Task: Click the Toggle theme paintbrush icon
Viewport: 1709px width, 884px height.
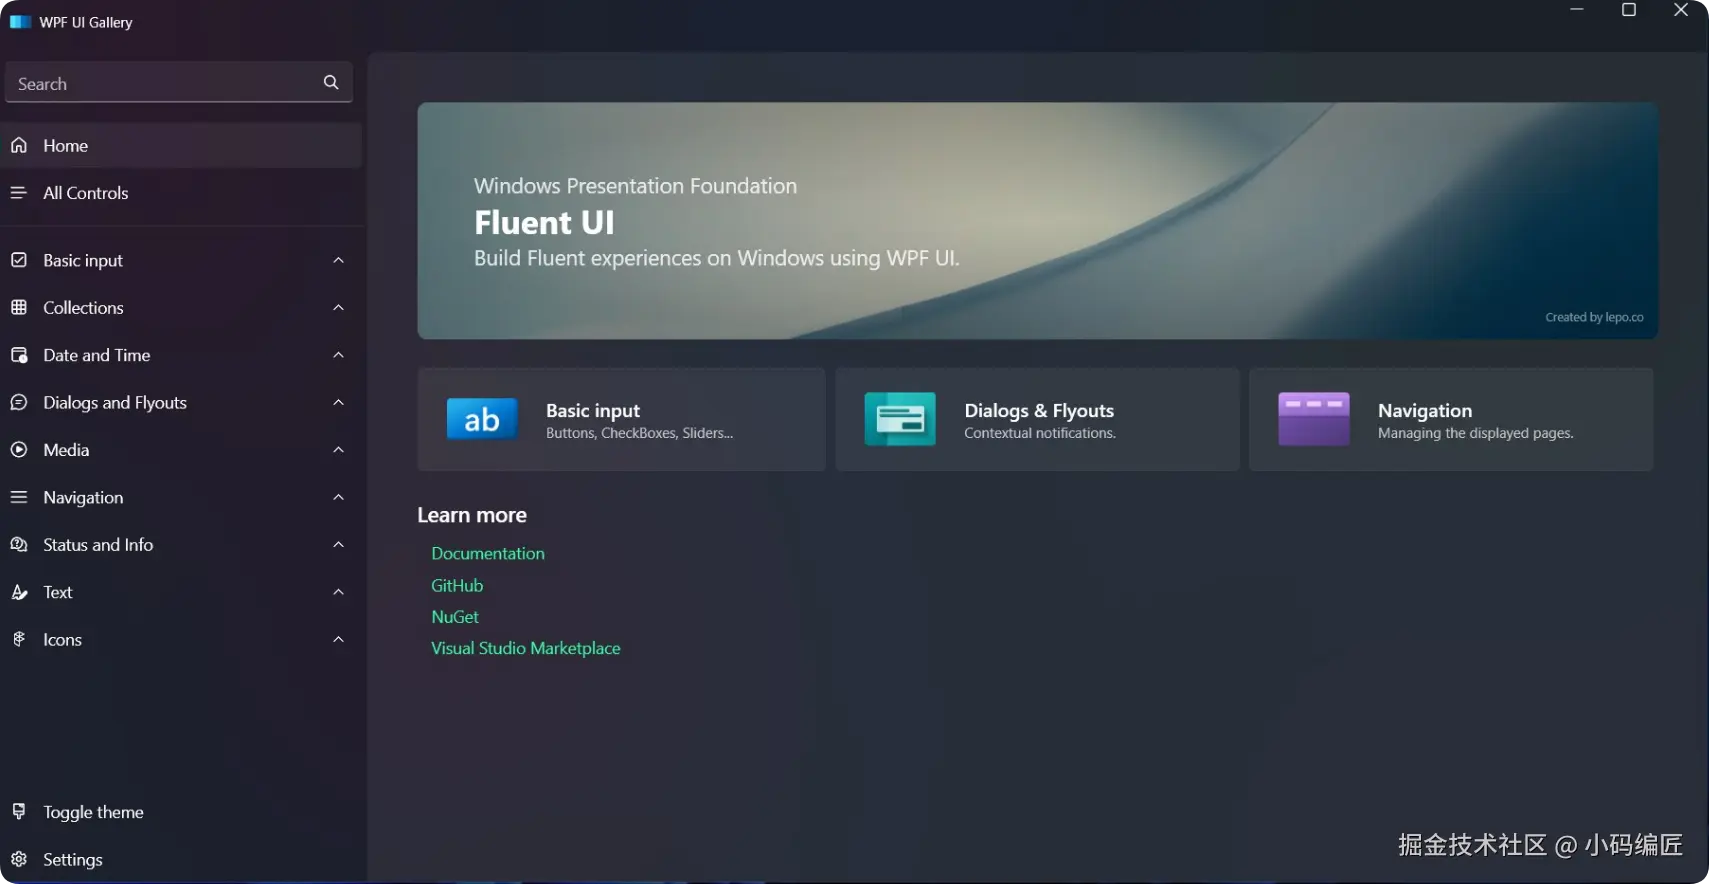Action: 19,811
